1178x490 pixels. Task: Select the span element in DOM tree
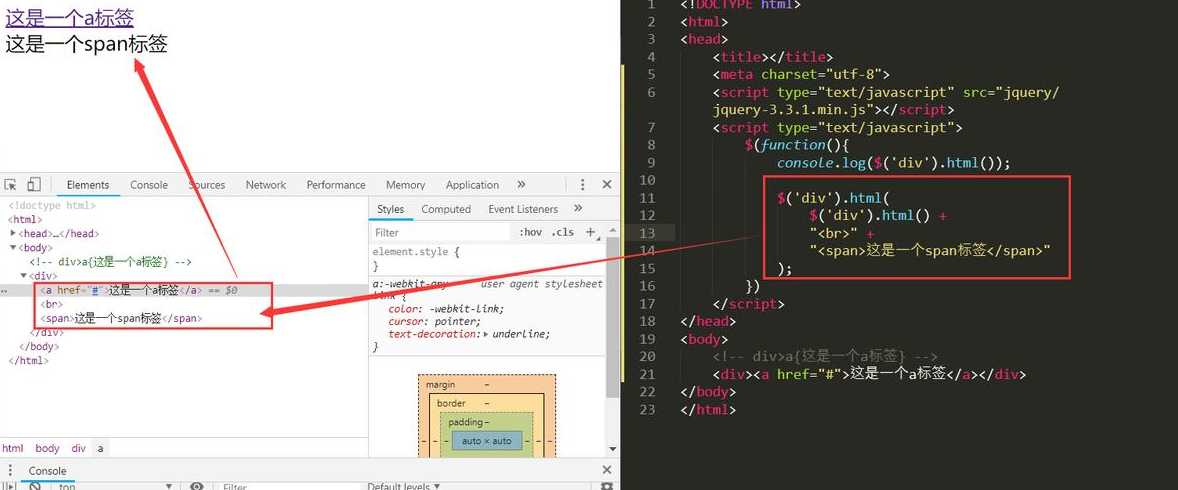(x=122, y=319)
